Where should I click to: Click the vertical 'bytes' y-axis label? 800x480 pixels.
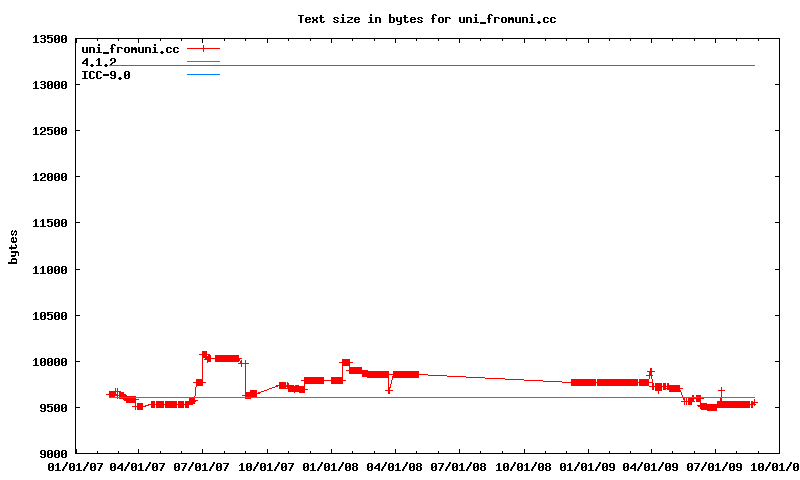click(14, 246)
